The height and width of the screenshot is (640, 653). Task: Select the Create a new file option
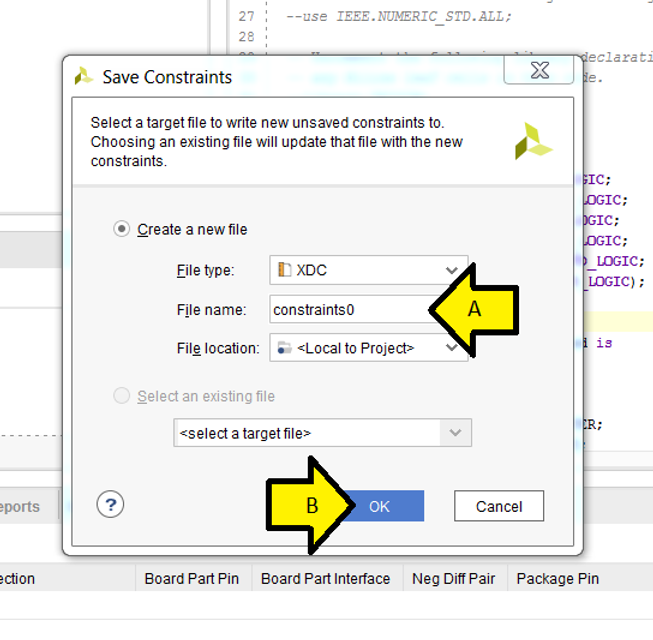[x=121, y=229]
